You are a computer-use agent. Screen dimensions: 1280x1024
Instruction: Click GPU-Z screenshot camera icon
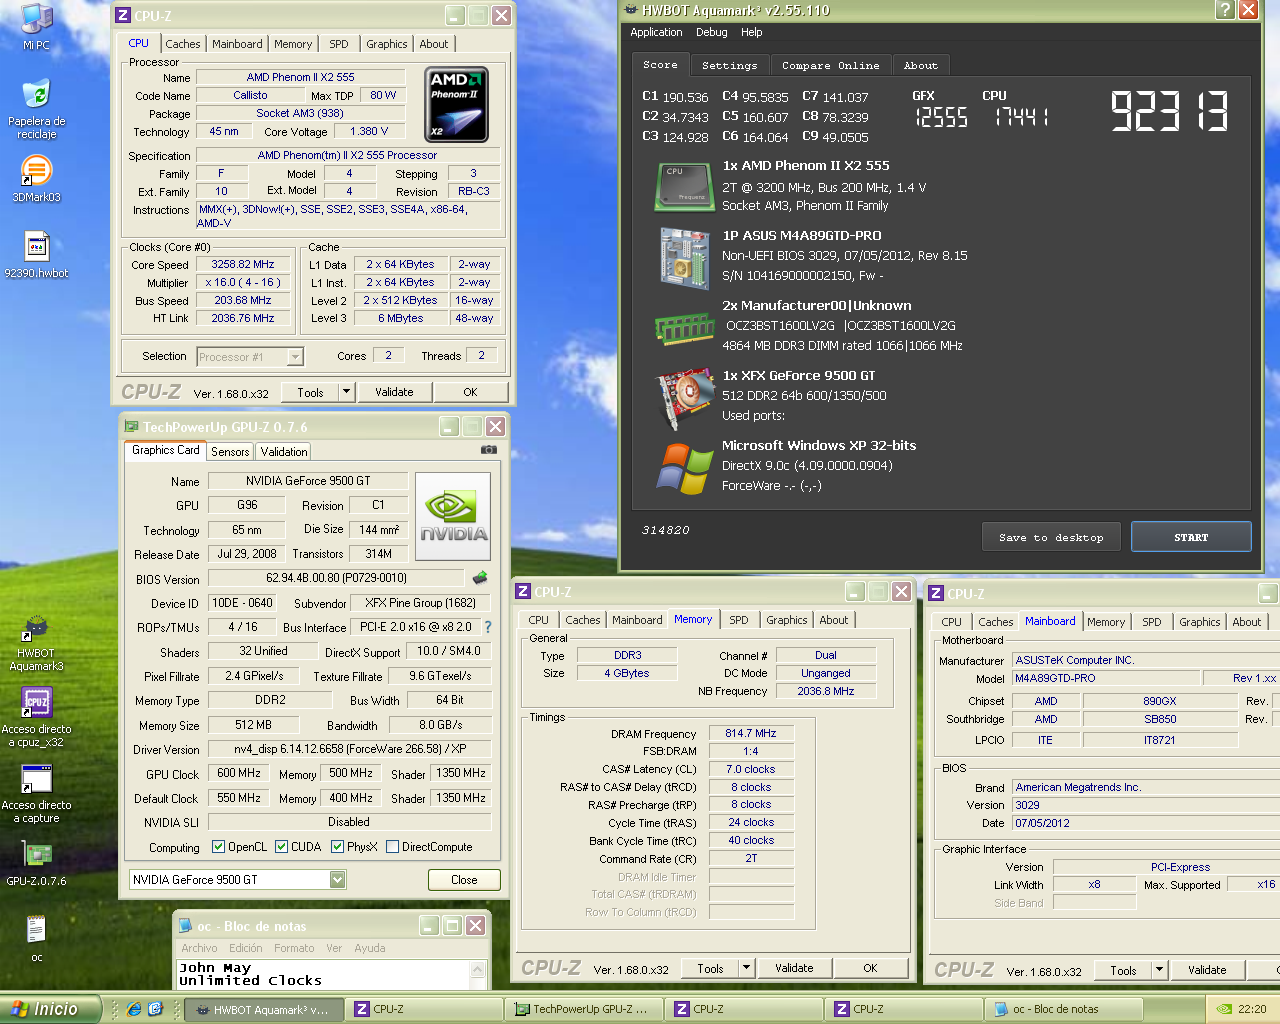coord(489,450)
